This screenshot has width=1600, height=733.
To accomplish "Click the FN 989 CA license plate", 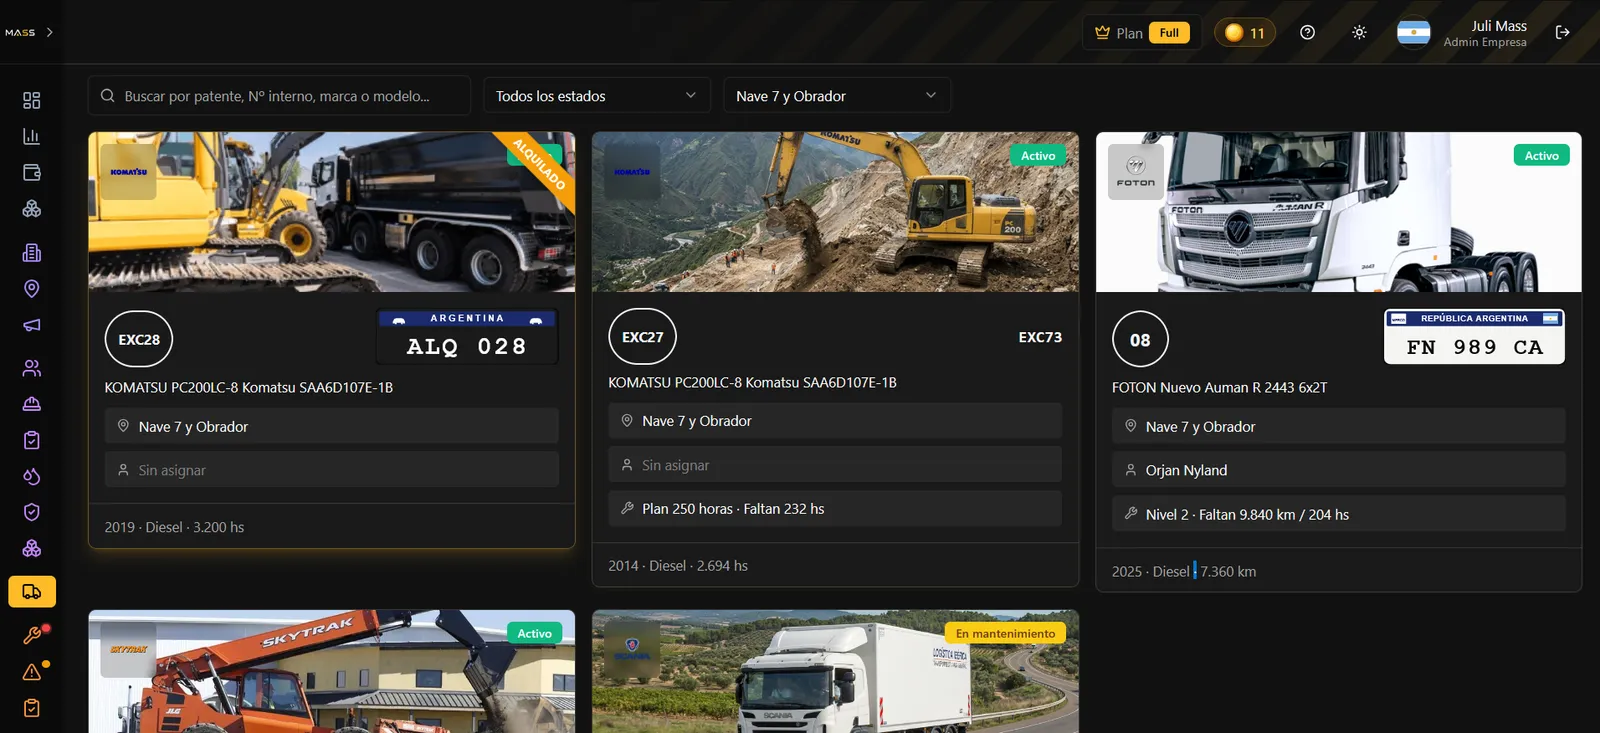I will (x=1474, y=337).
